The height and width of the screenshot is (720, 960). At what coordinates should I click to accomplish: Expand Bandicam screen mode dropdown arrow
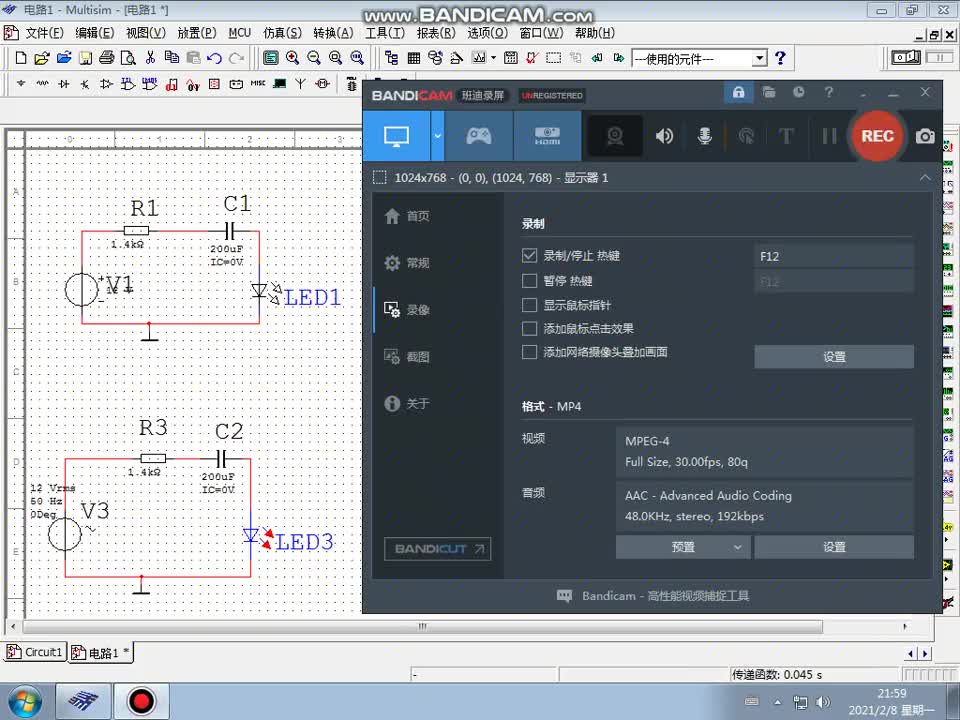click(x=438, y=136)
